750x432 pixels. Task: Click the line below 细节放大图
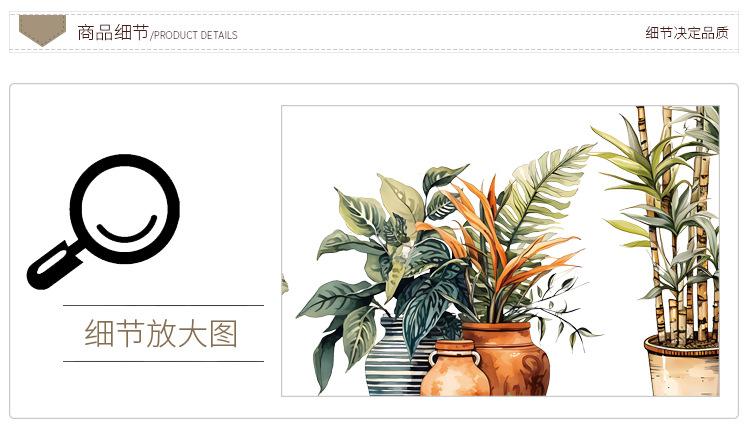pos(164,362)
